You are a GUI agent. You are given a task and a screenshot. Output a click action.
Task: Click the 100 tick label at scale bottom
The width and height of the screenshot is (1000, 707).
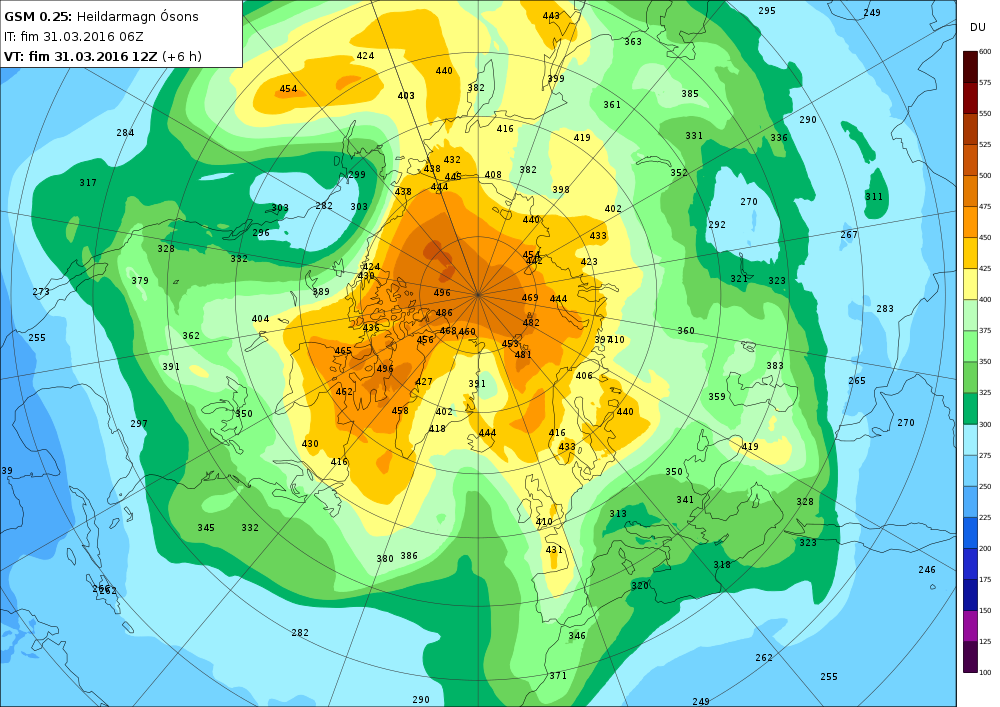pos(985,672)
